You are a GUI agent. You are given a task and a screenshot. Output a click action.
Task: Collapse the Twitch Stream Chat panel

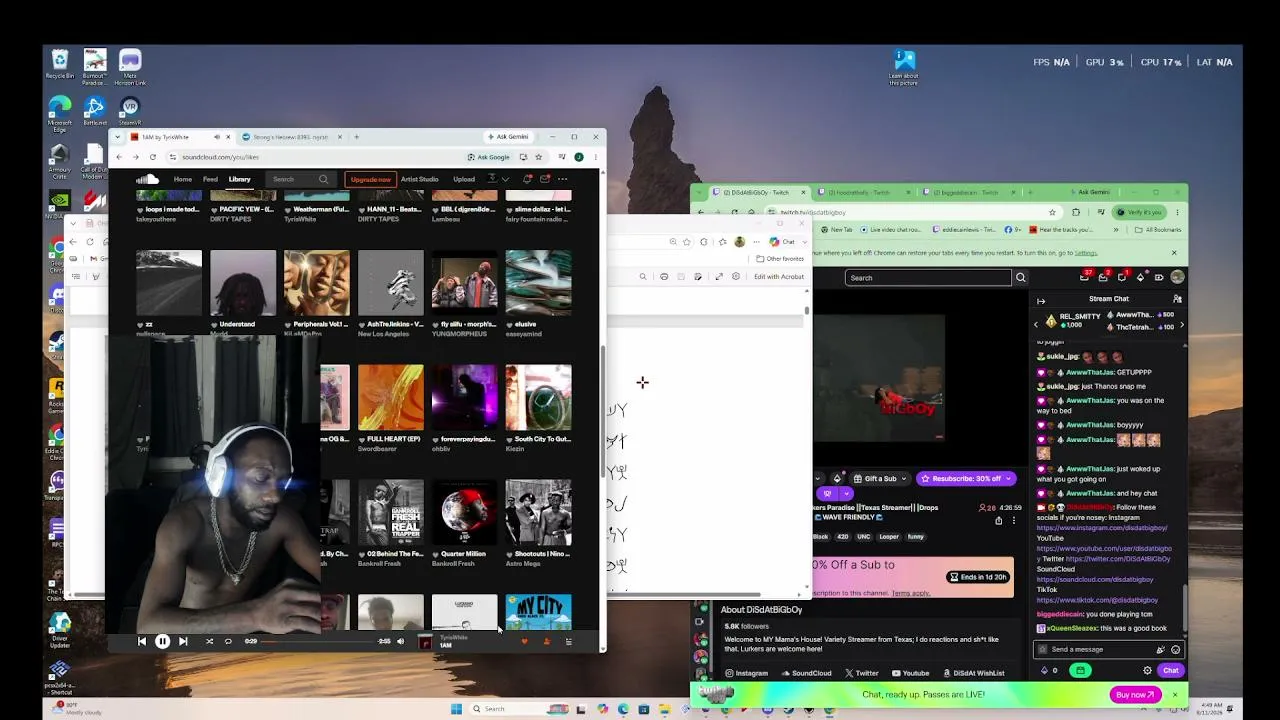tap(1041, 300)
